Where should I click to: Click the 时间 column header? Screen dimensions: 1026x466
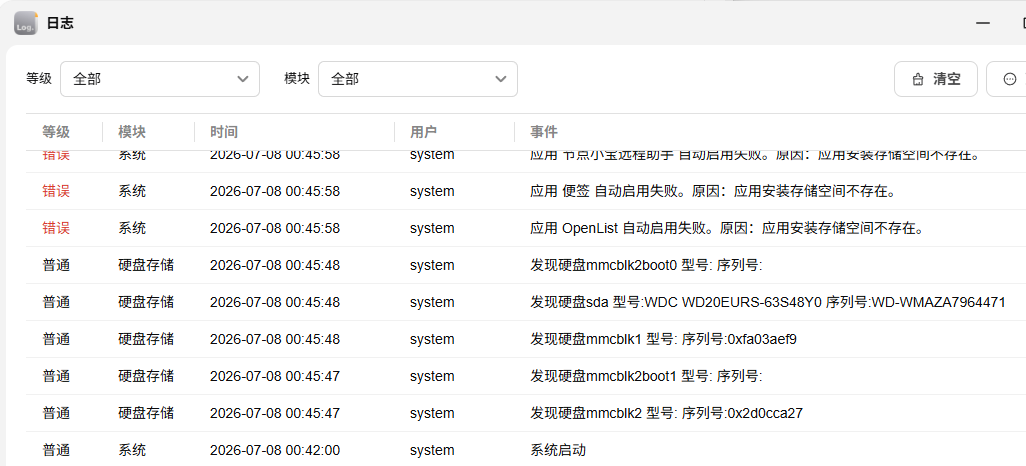tap(224, 132)
